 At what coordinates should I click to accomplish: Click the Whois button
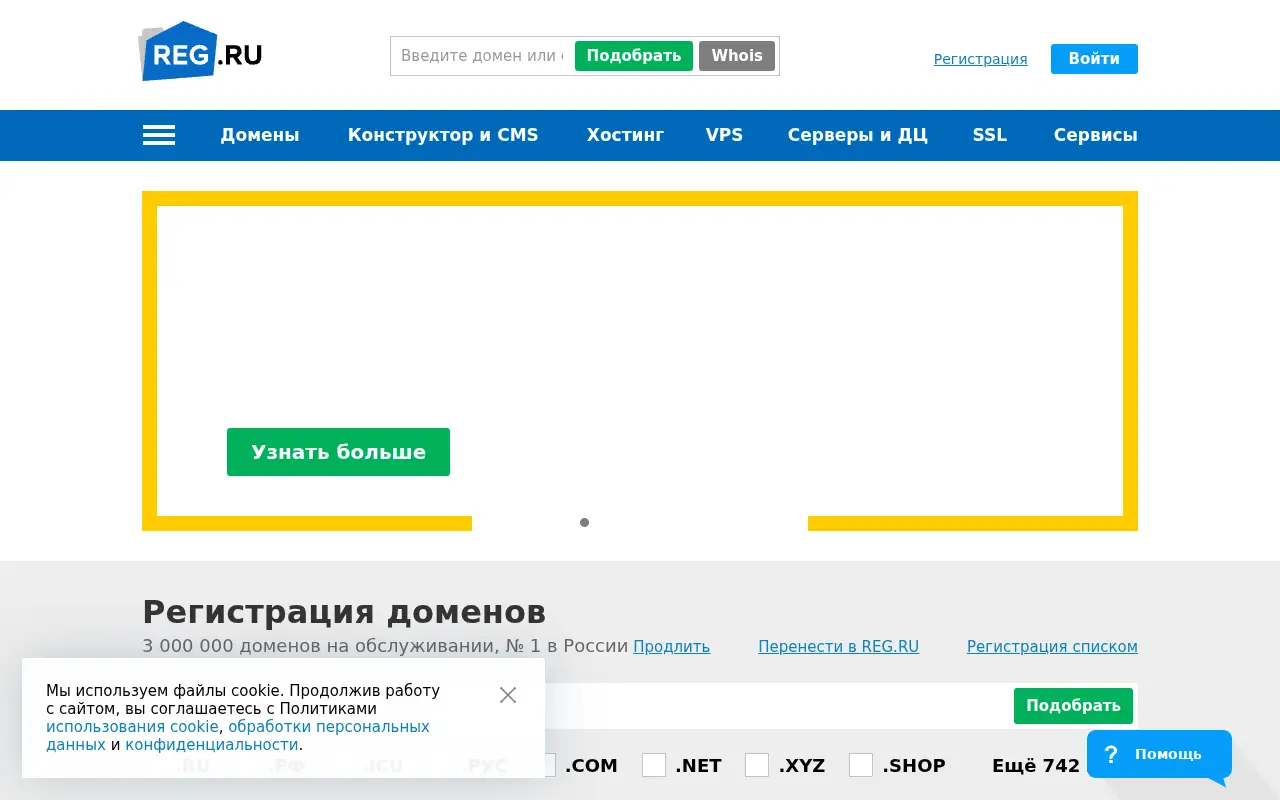pos(737,56)
